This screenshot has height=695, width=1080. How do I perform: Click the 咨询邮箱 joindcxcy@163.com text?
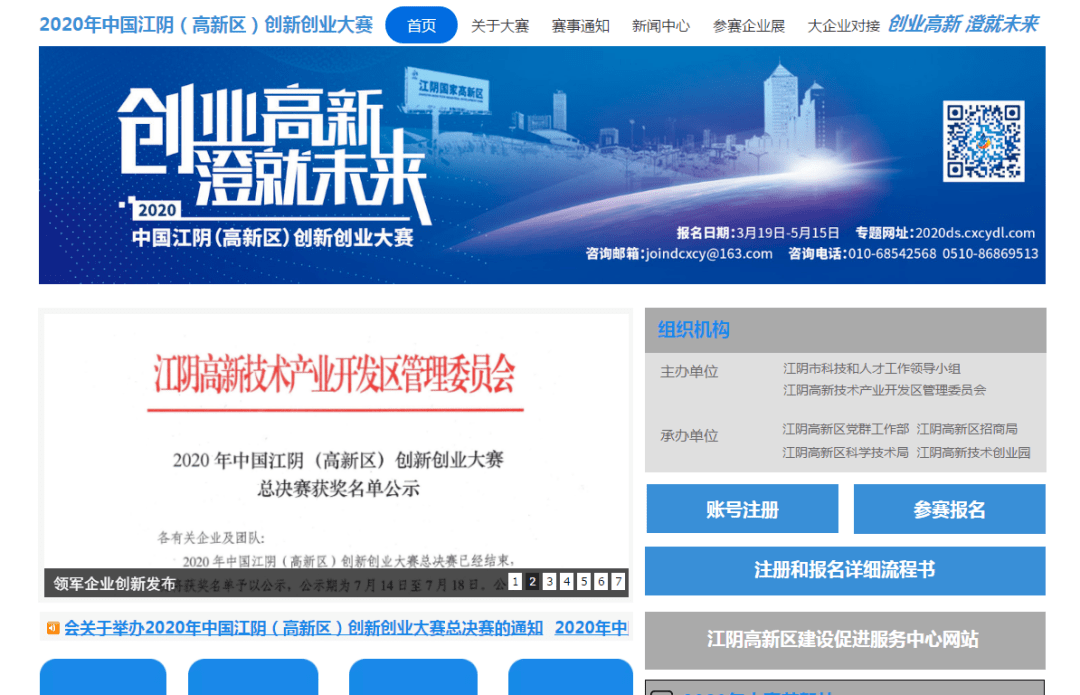click(679, 253)
